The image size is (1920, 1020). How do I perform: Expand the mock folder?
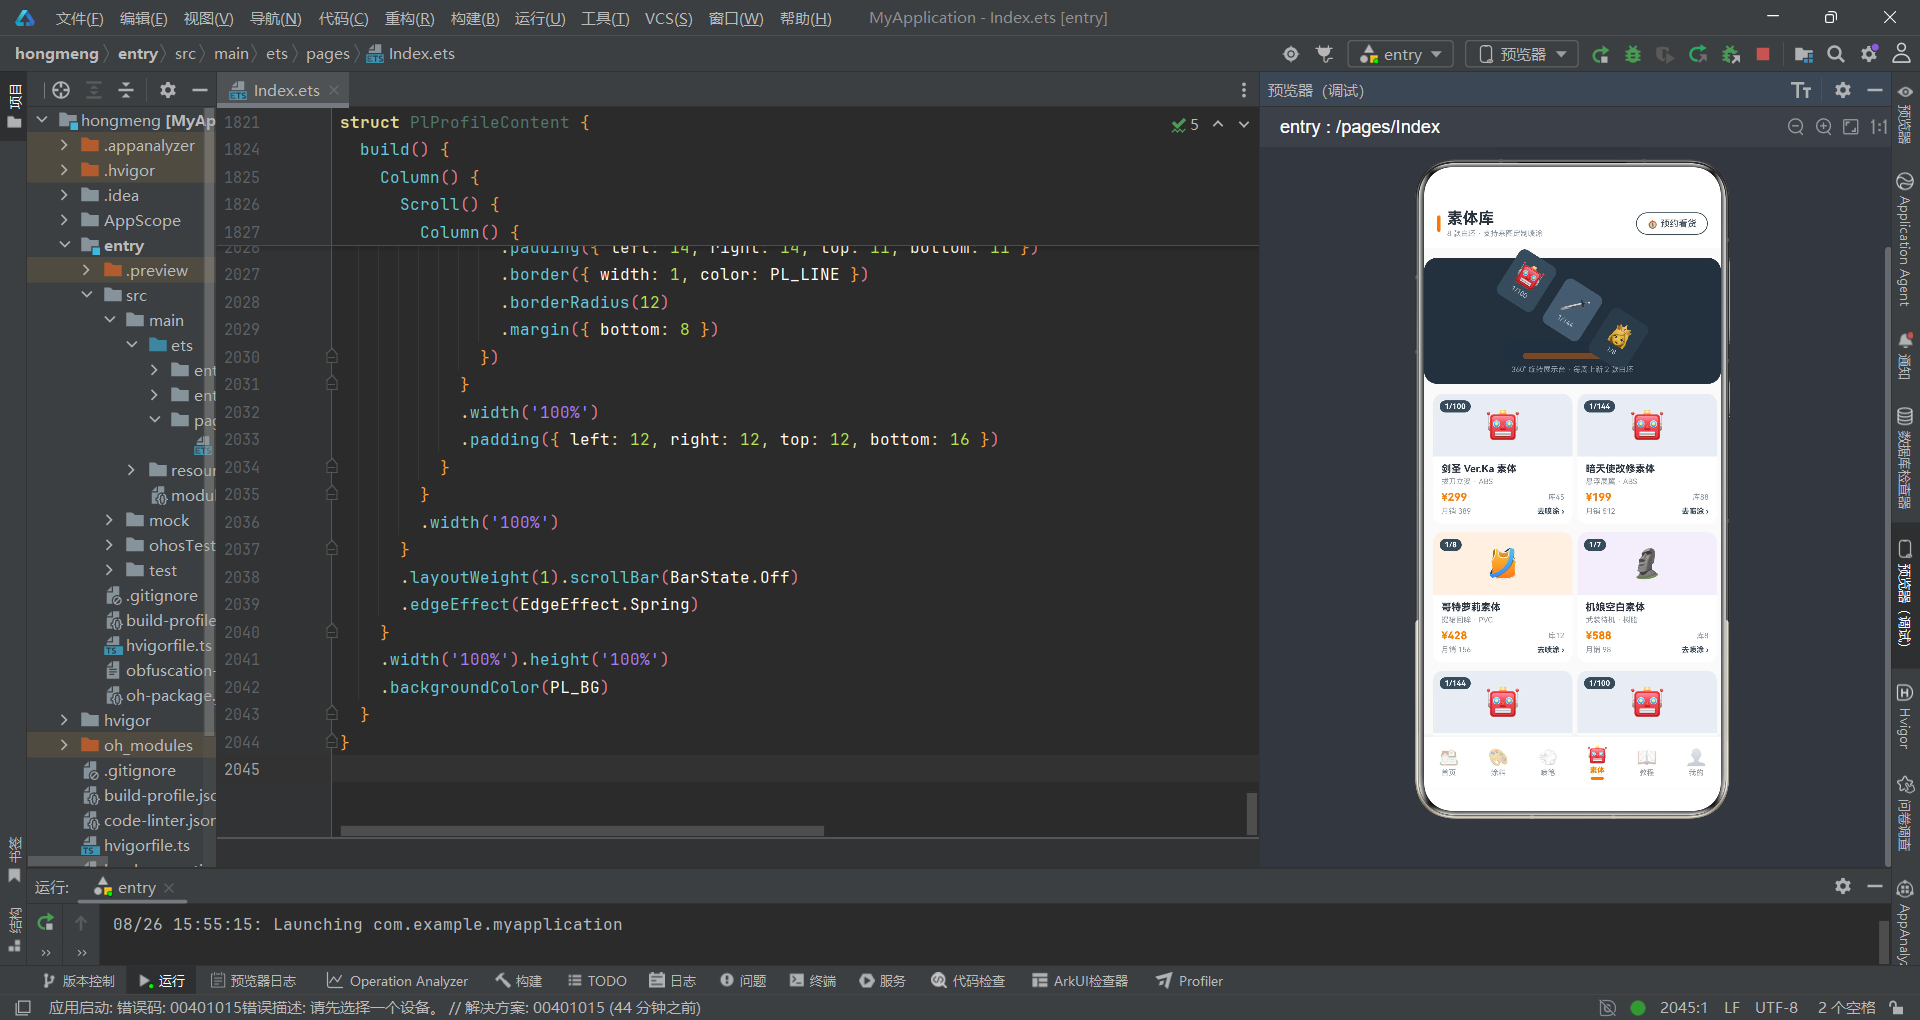click(x=109, y=520)
